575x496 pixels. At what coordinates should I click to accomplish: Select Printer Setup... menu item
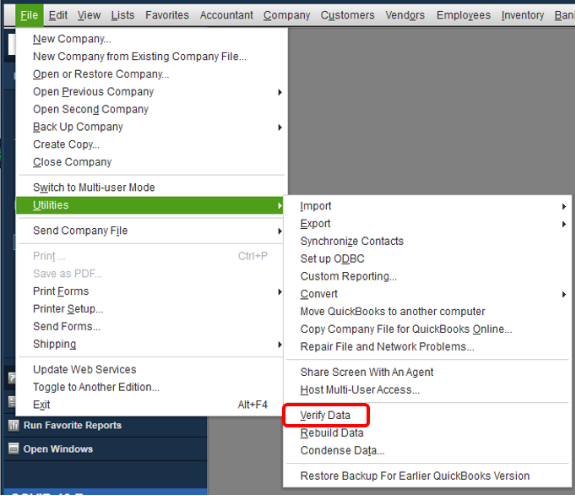coord(68,309)
